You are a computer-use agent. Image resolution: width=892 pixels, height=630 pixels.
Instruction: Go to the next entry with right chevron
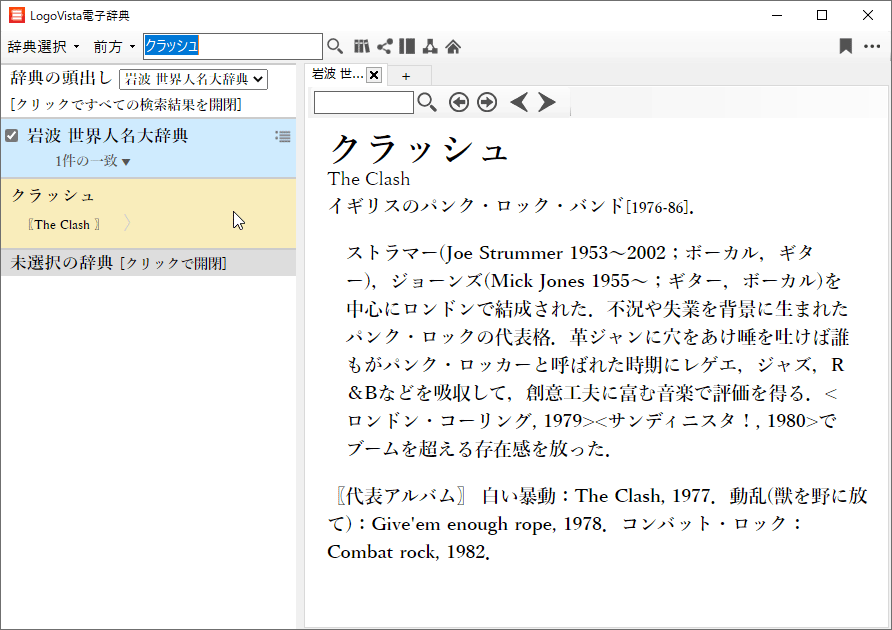(x=546, y=102)
